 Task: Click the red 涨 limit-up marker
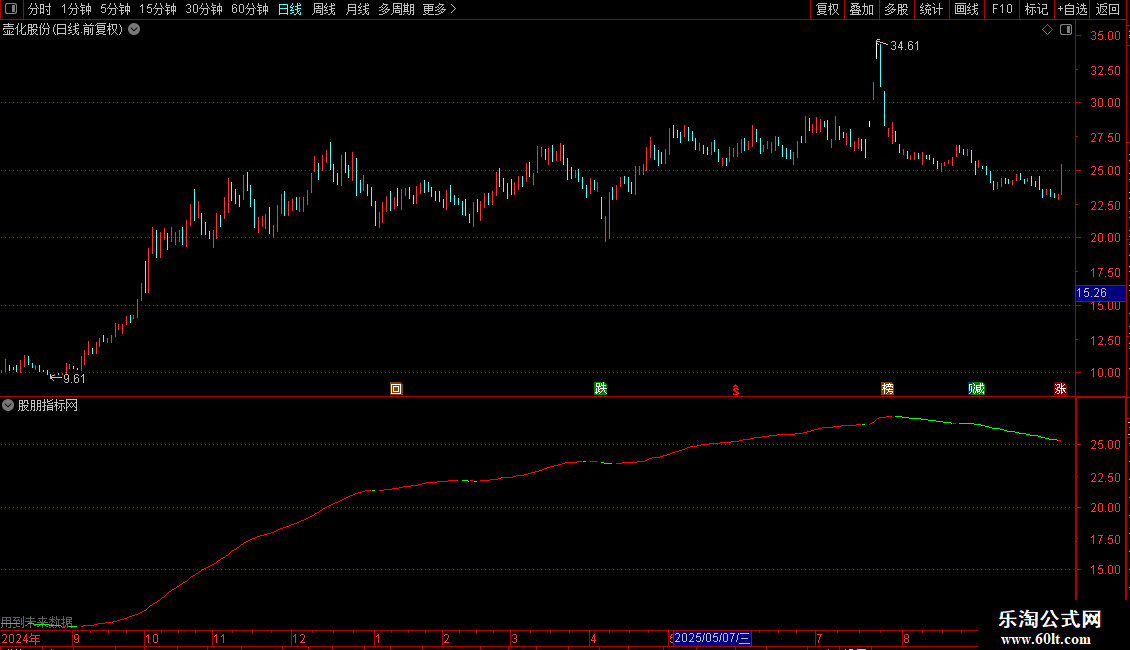pyautogui.click(x=1060, y=388)
